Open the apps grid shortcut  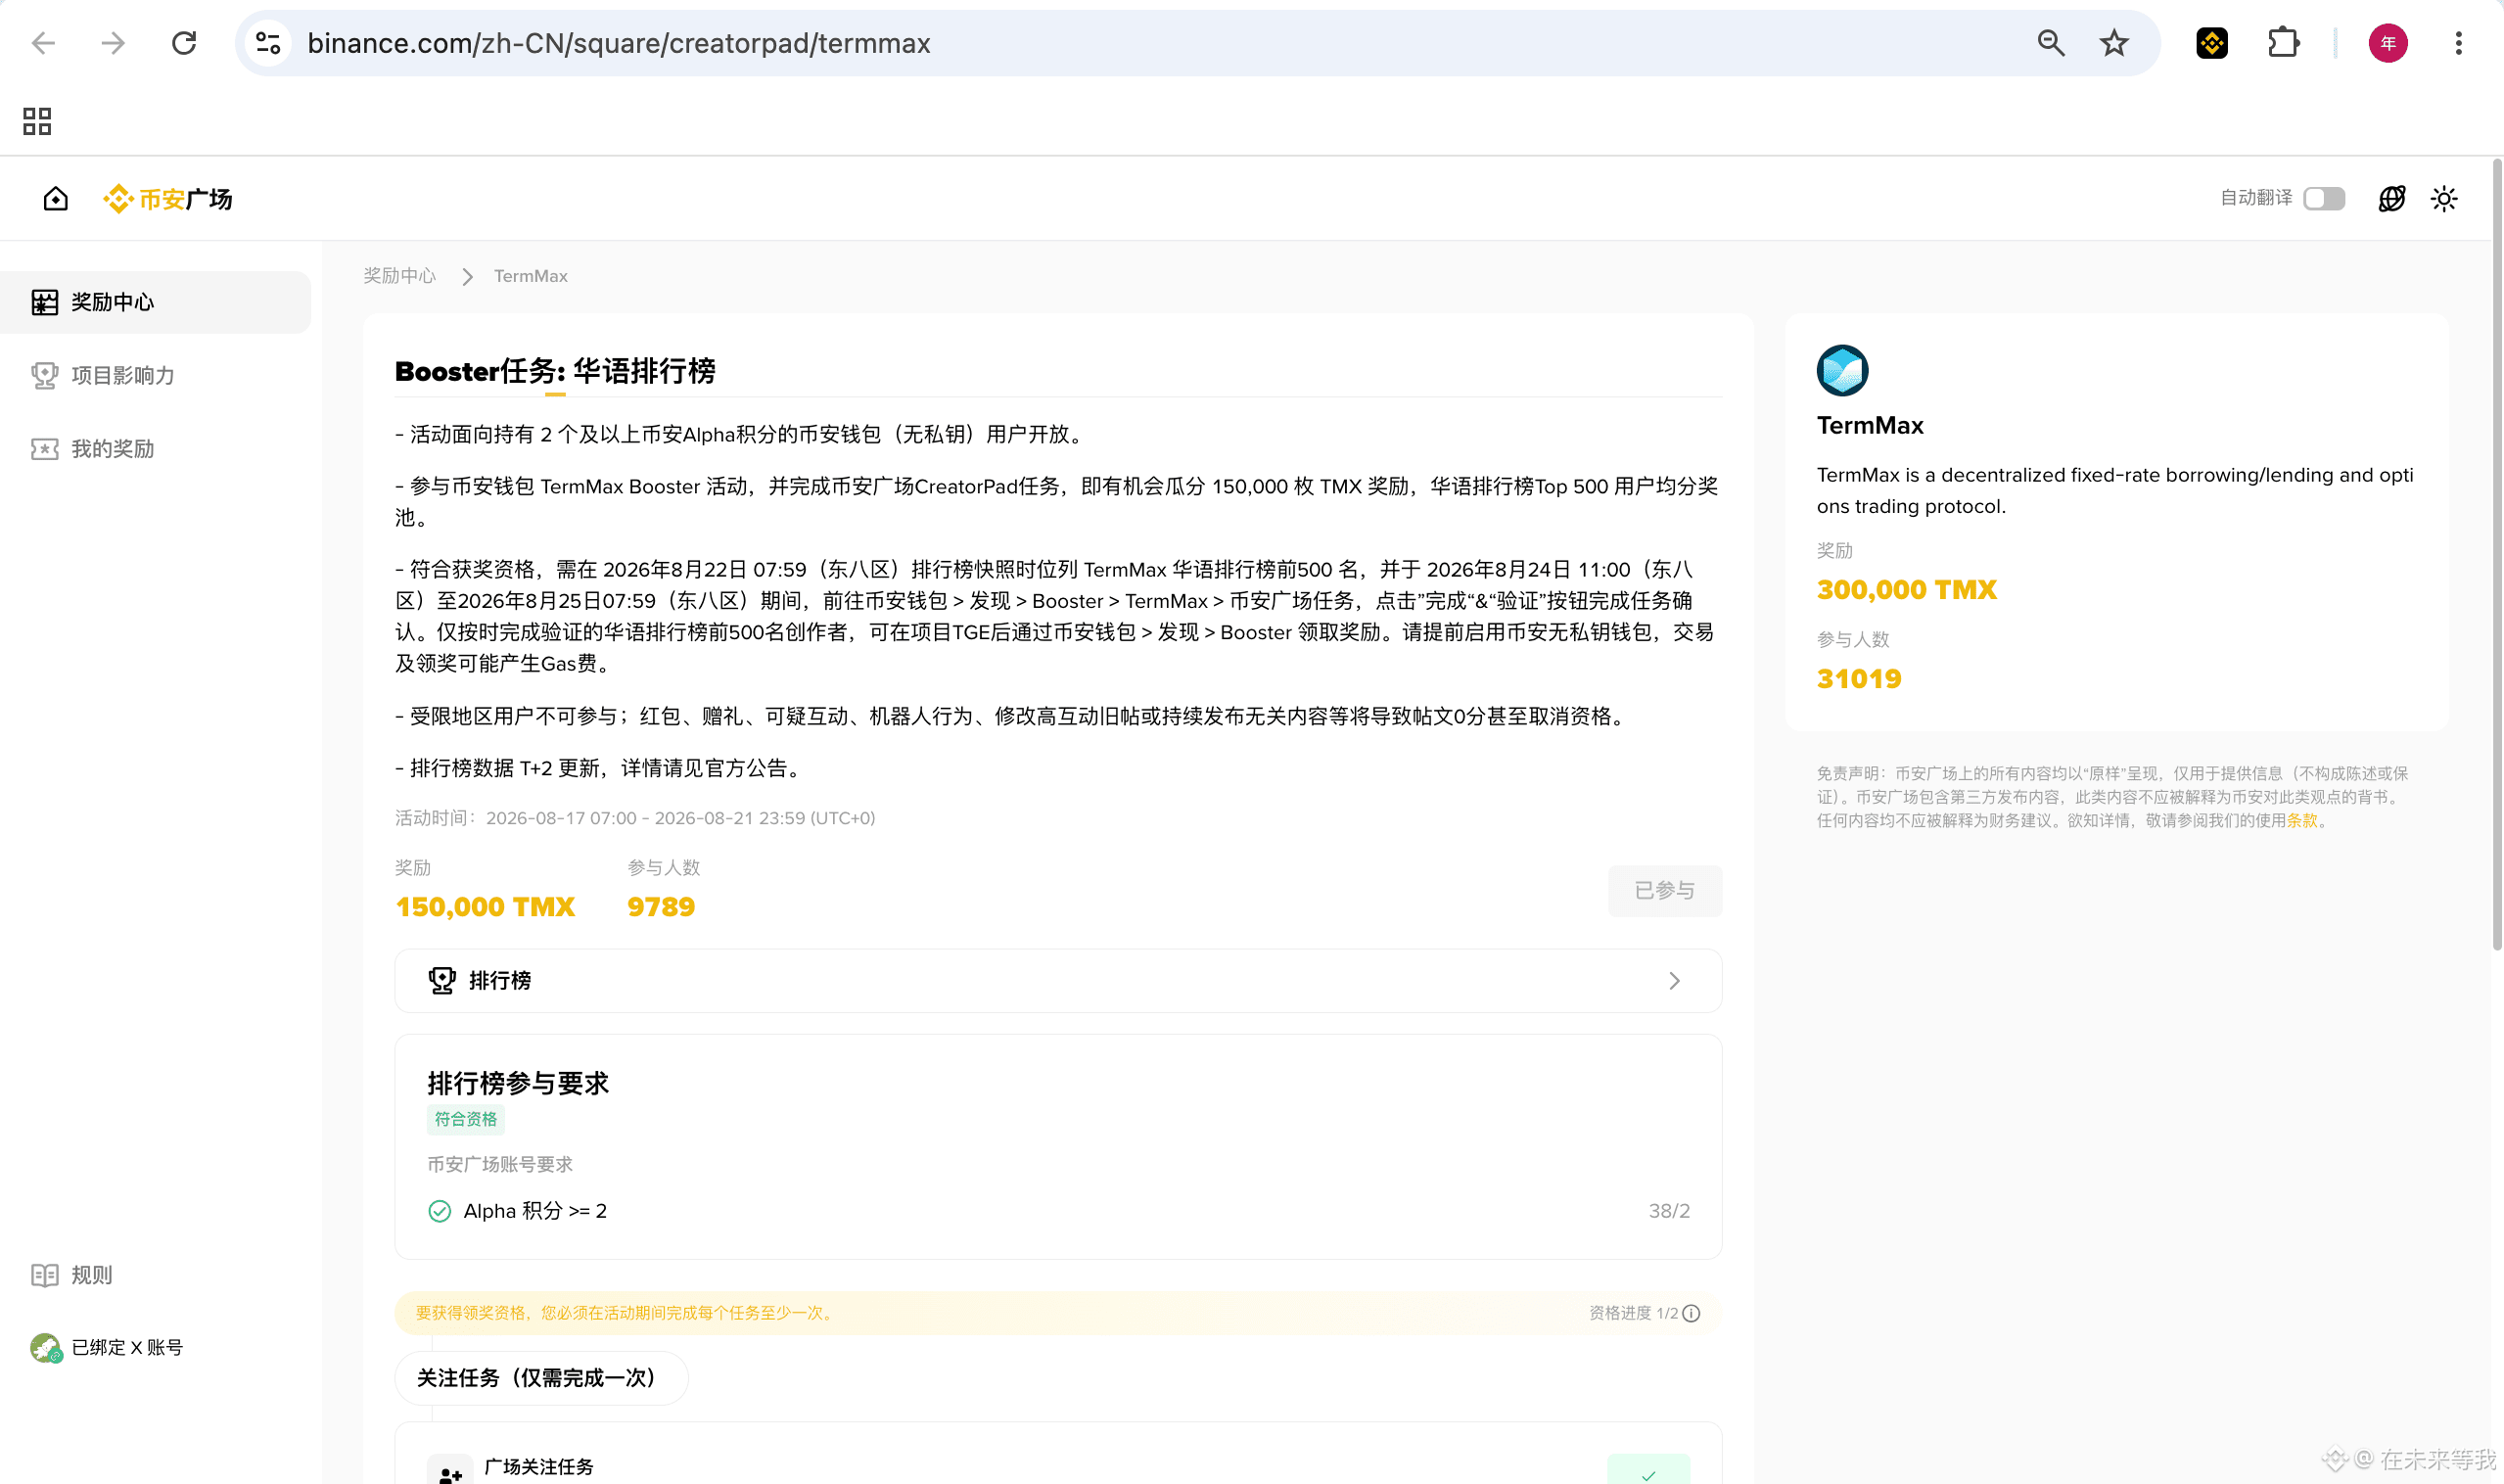[37, 121]
